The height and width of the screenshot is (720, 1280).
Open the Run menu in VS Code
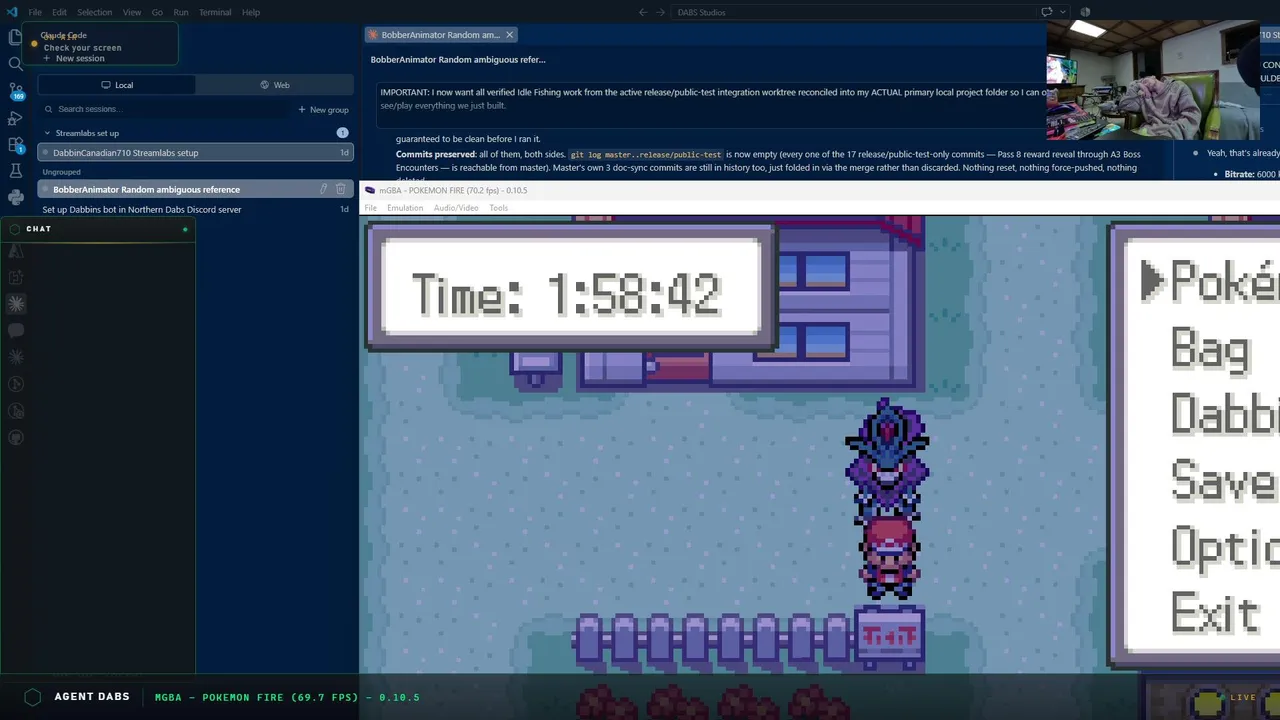tap(181, 12)
